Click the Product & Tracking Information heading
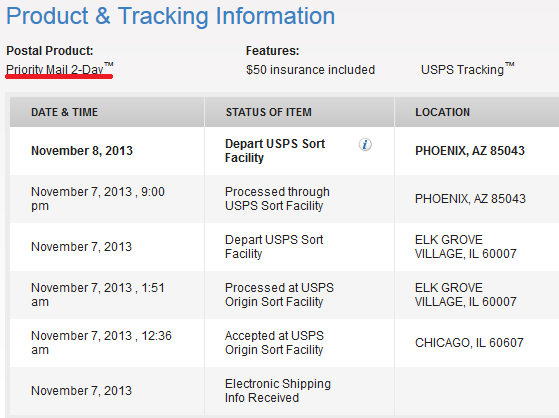The height and width of the screenshot is (418, 559). pos(171,16)
